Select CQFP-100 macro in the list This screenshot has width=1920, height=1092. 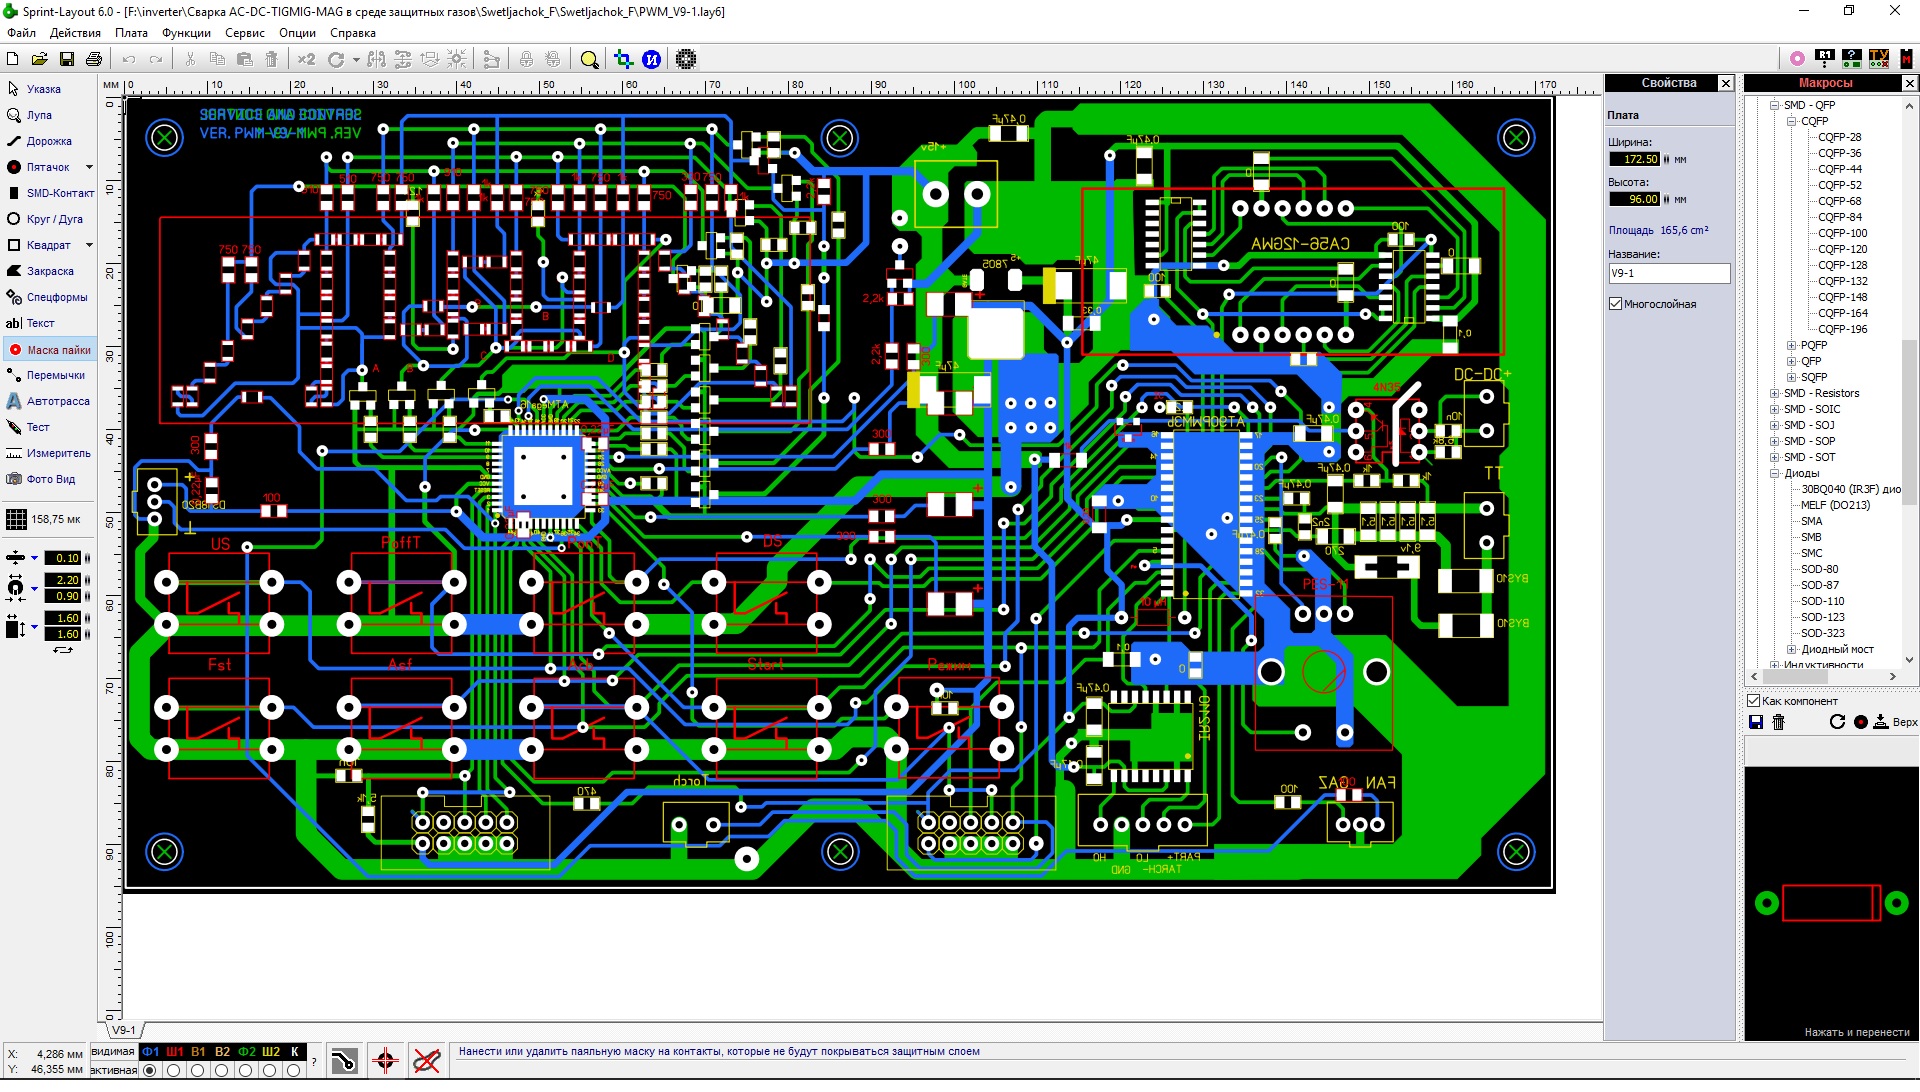tap(1842, 233)
